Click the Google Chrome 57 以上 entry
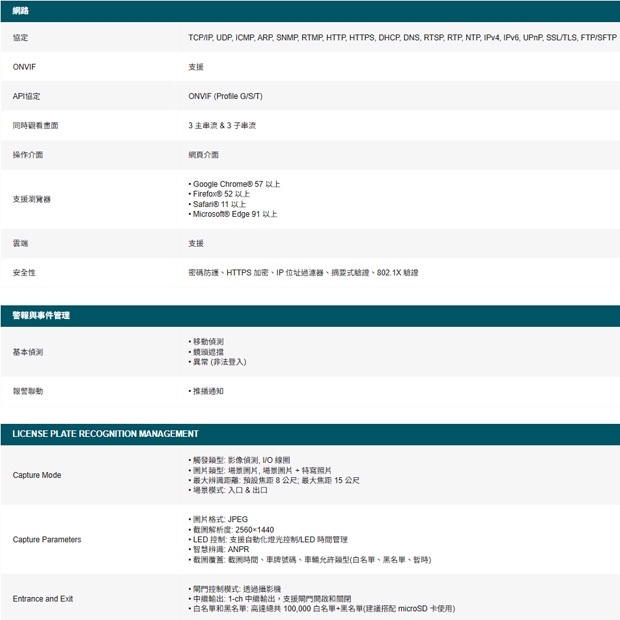This screenshot has height=620, width=620. tap(236, 184)
